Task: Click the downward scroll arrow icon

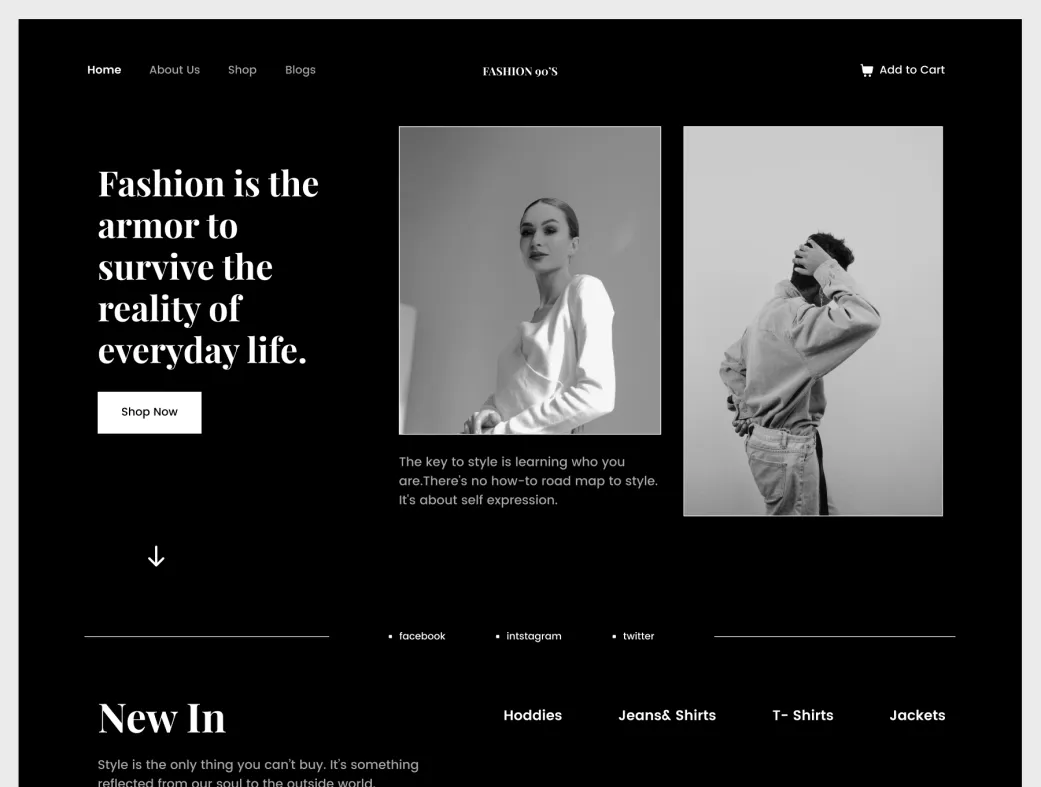Action: [x=156, y=557]
